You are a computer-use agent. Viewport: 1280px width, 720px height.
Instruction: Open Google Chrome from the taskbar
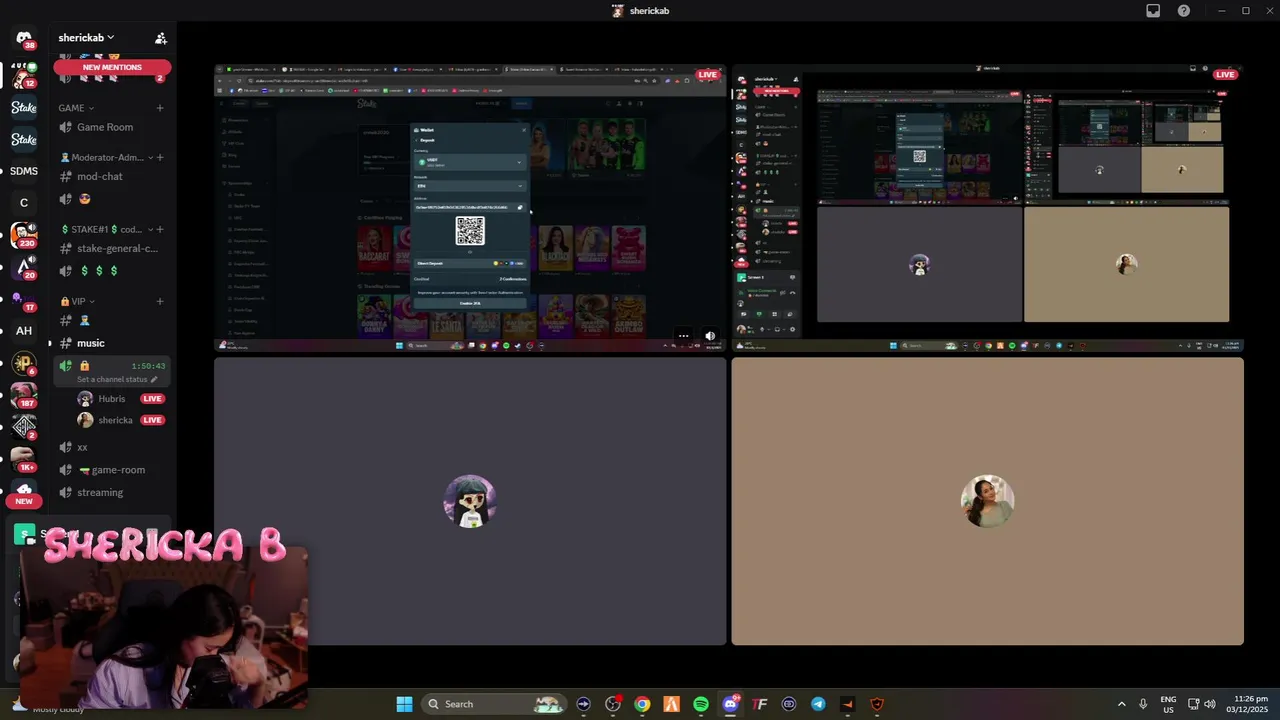coord(642,704)
